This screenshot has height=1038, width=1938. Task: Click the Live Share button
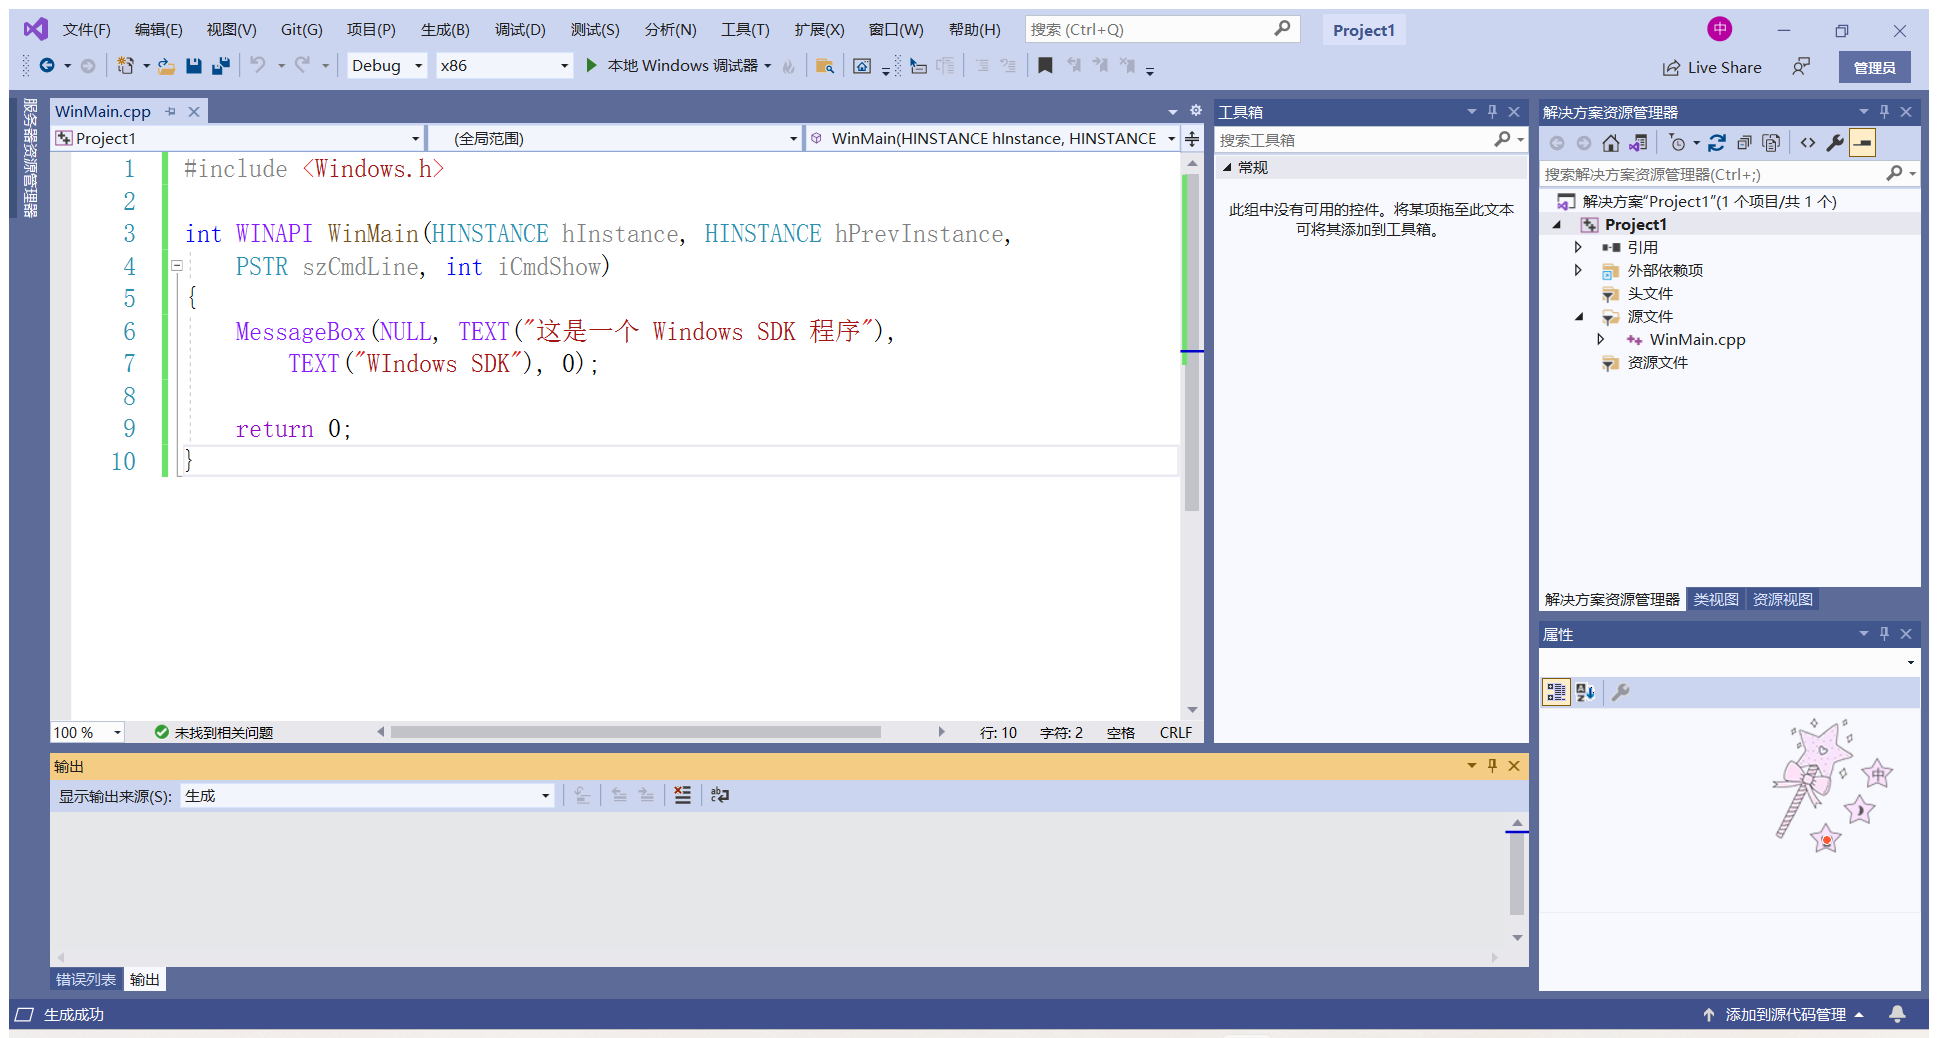point(1712,67)
